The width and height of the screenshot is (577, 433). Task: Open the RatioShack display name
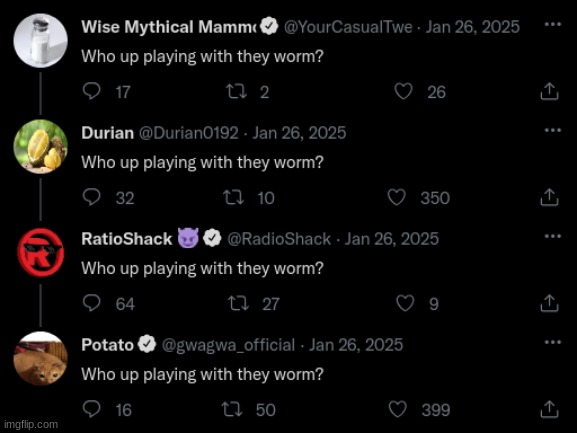pos(127,239)
